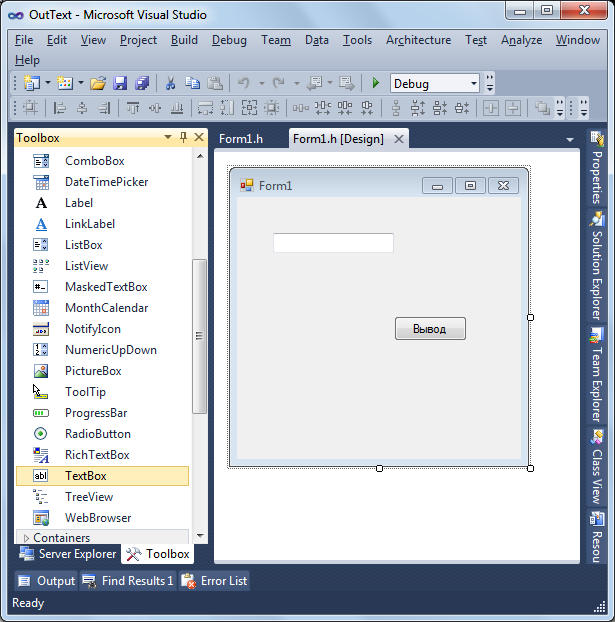Click the Align Tops layout icon
This screenshot has width=615, height=622.
(133, 108)
